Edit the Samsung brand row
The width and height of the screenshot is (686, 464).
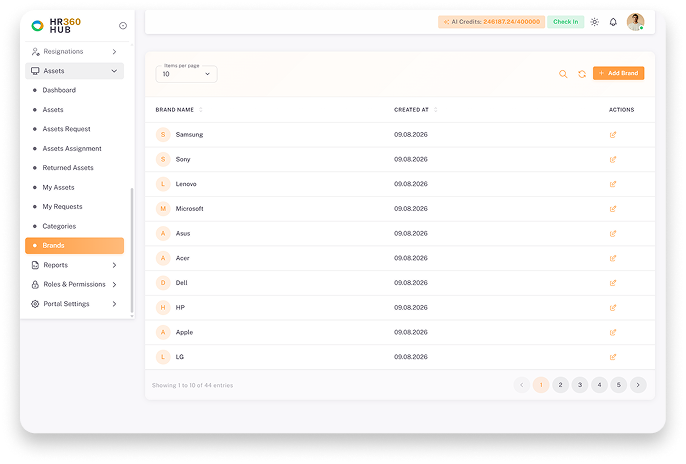[613, 135]
